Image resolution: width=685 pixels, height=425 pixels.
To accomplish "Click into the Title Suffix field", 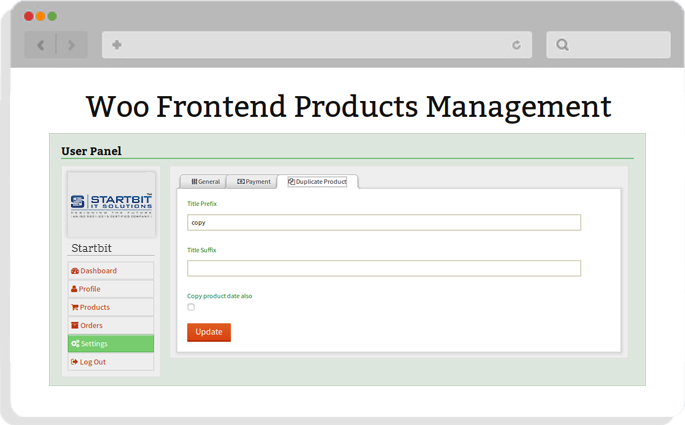I will pos(384,268).
